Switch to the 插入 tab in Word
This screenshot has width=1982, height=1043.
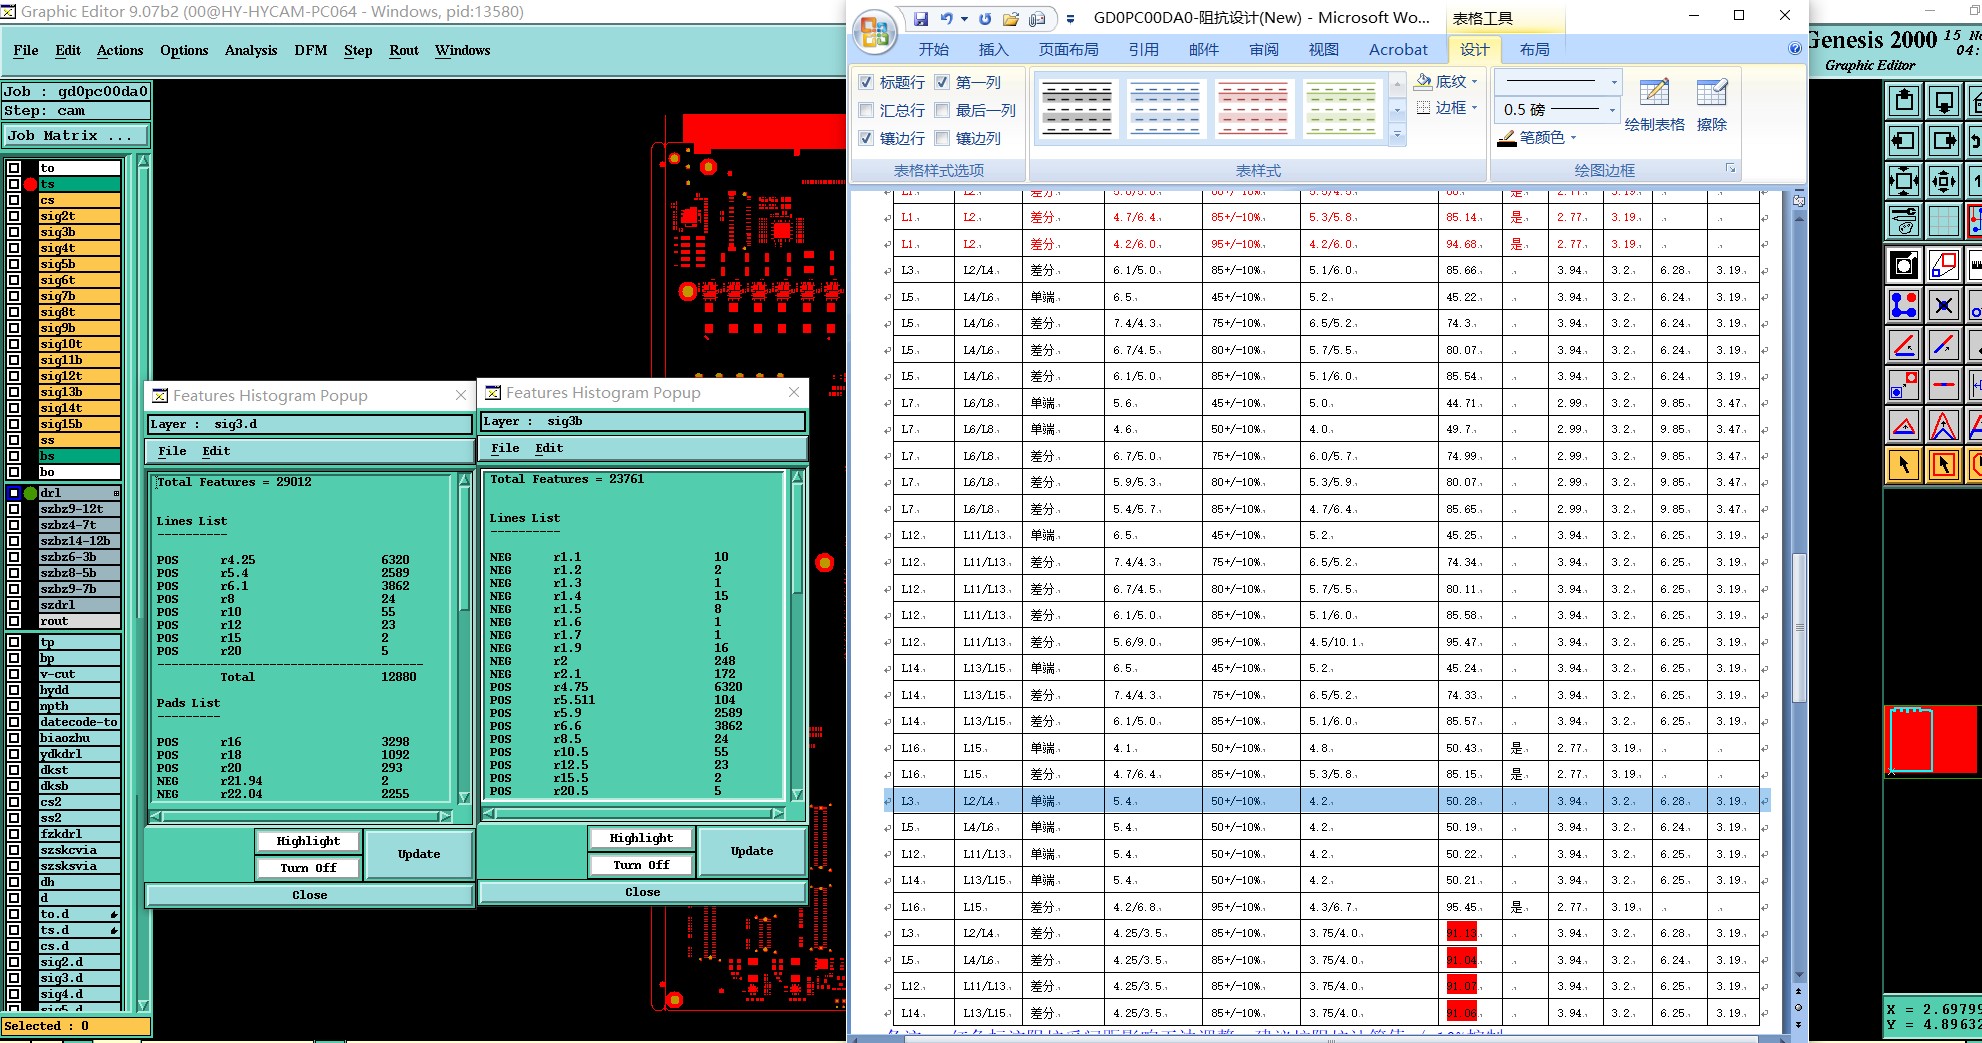[994, 49]
